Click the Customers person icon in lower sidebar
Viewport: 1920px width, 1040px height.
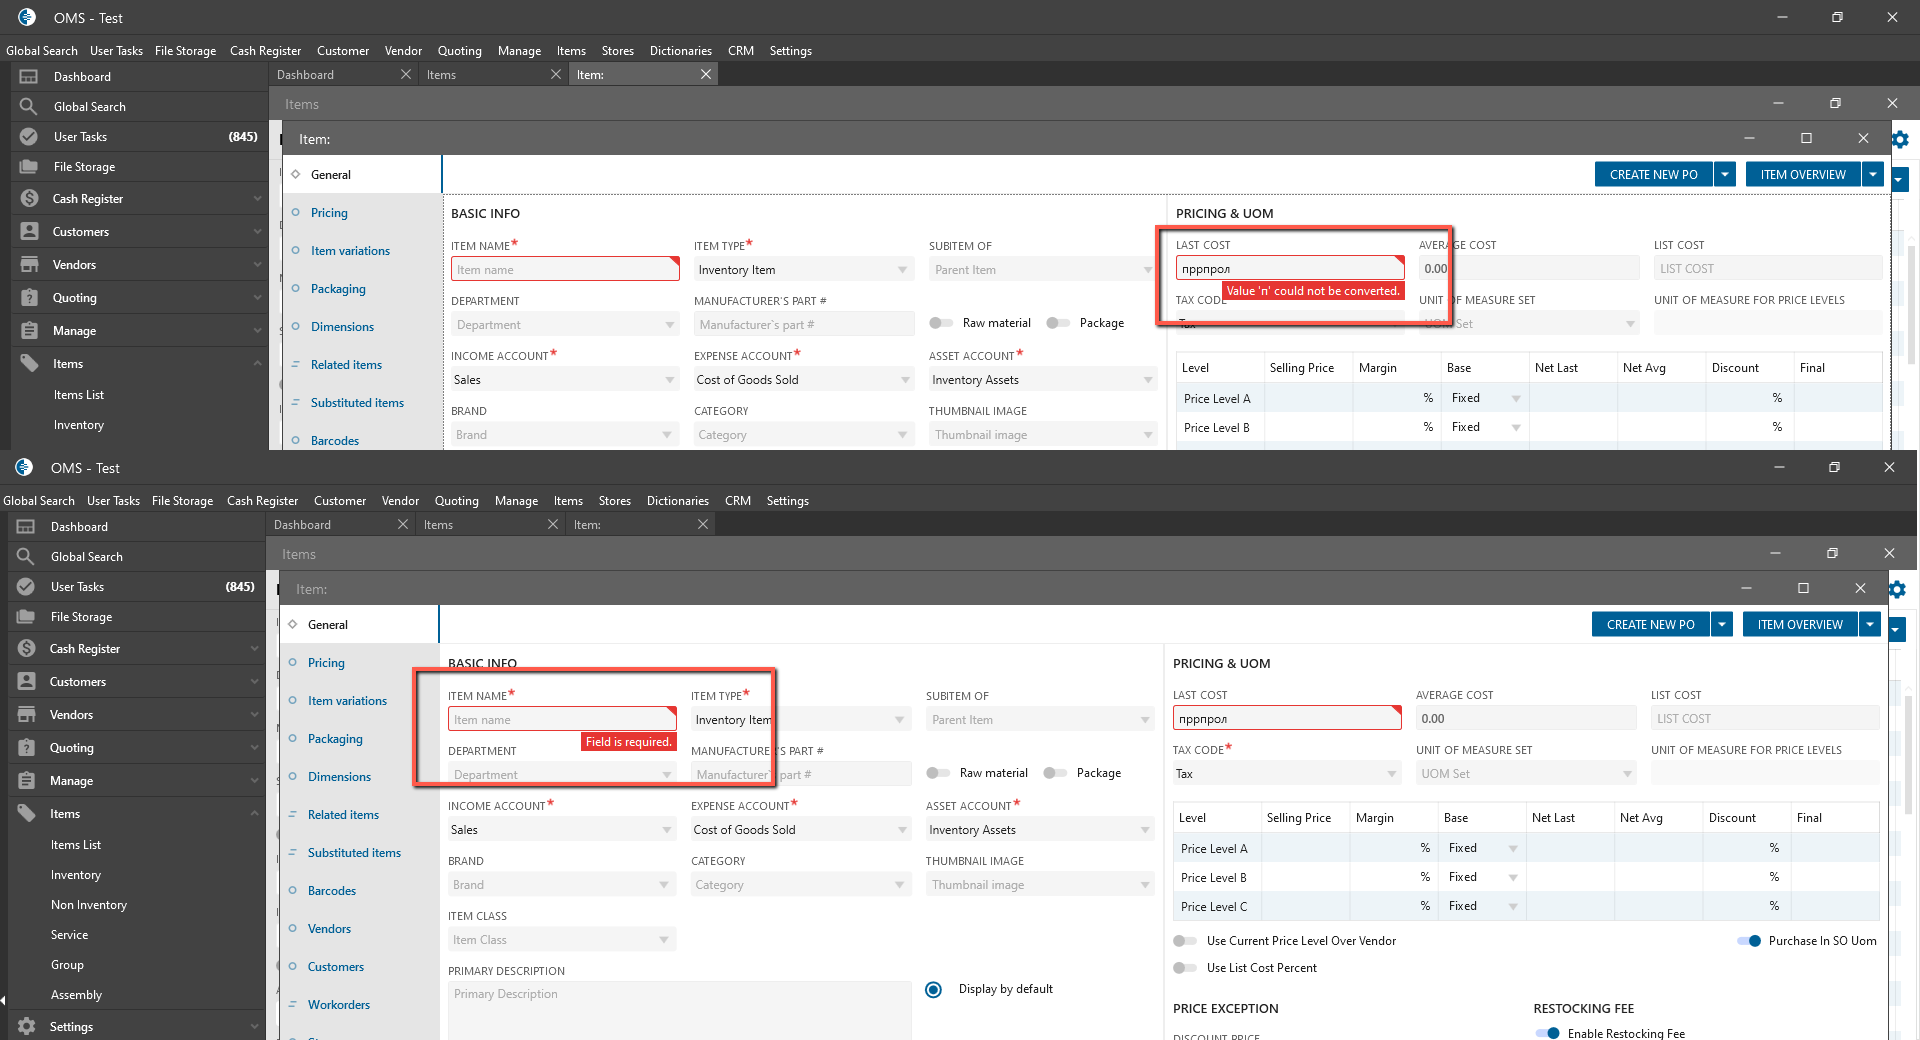coord(26,682)
